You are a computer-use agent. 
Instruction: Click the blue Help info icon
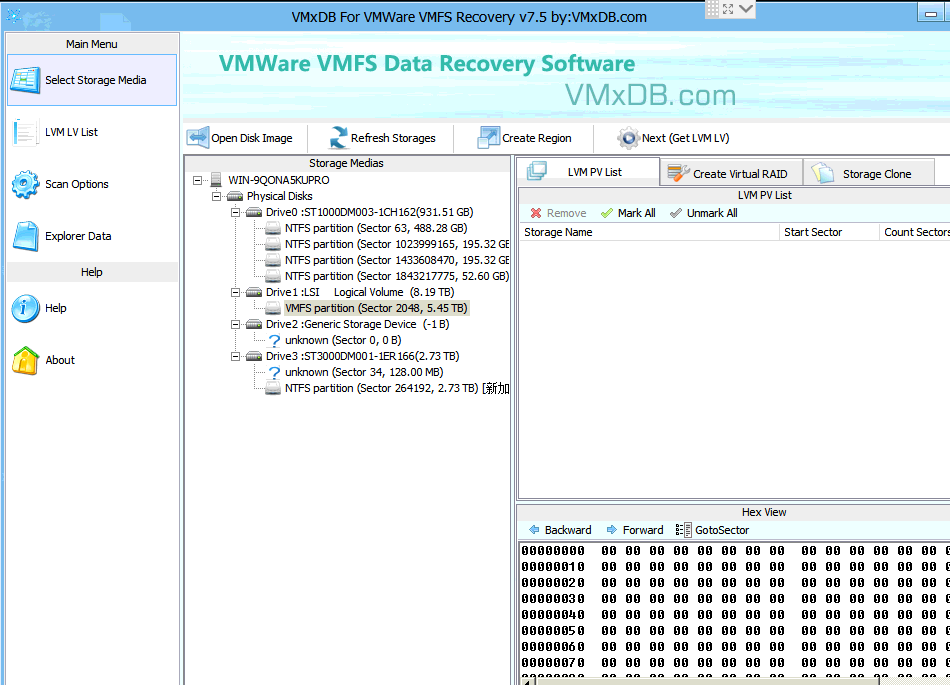click(25, 308)
